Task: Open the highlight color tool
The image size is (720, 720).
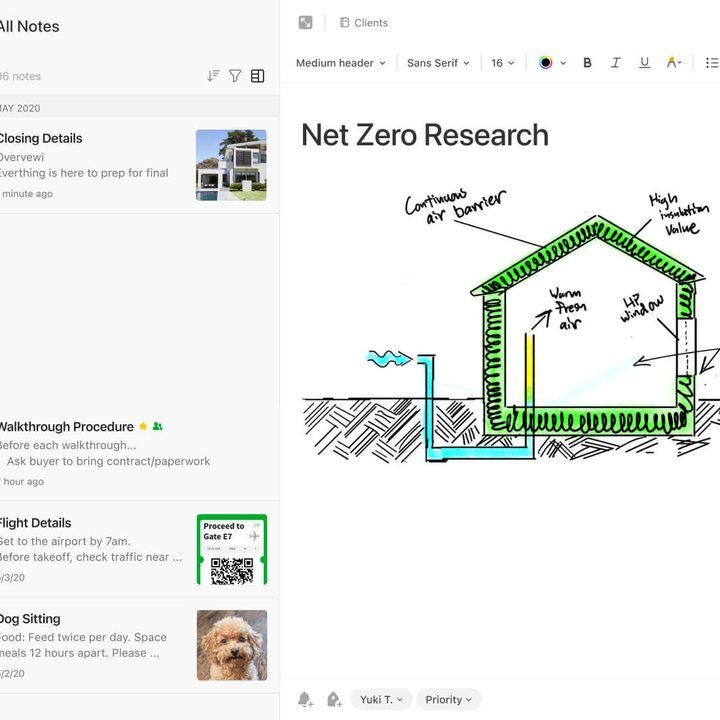Action: click(x=674, y=62)
